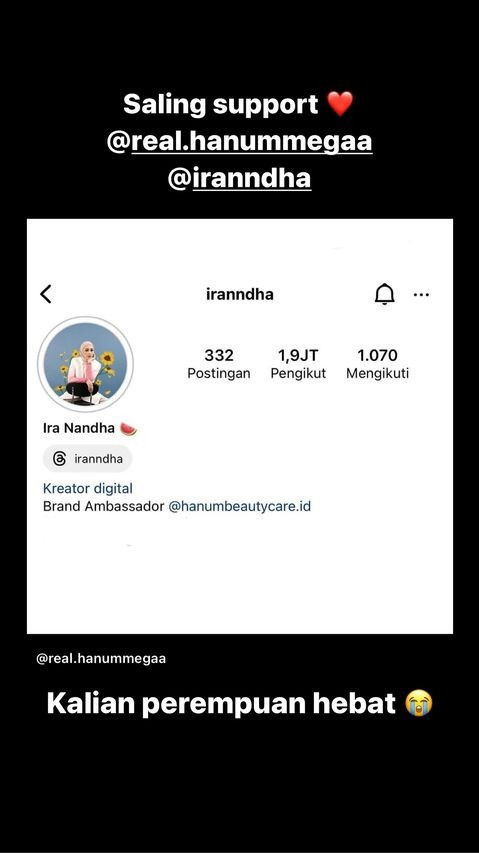The width and height of the screenshot is (479, 853).
Task: Tap the Kreator digital category label
Action: pyautogui.click(x=88, y=489)
